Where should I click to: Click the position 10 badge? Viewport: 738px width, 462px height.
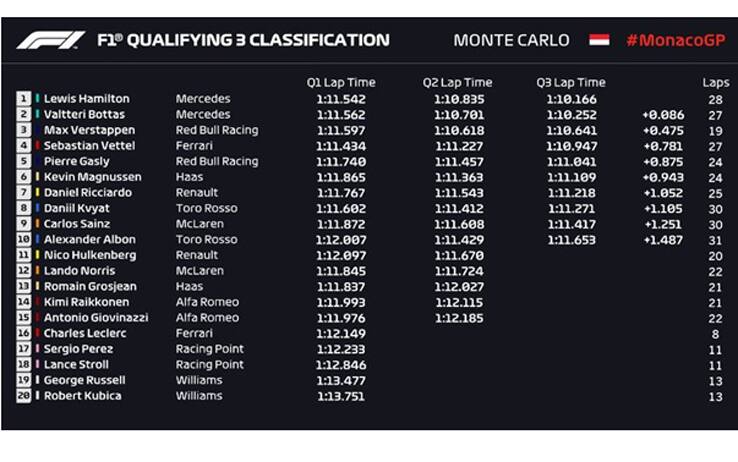[x=23, y=240]
